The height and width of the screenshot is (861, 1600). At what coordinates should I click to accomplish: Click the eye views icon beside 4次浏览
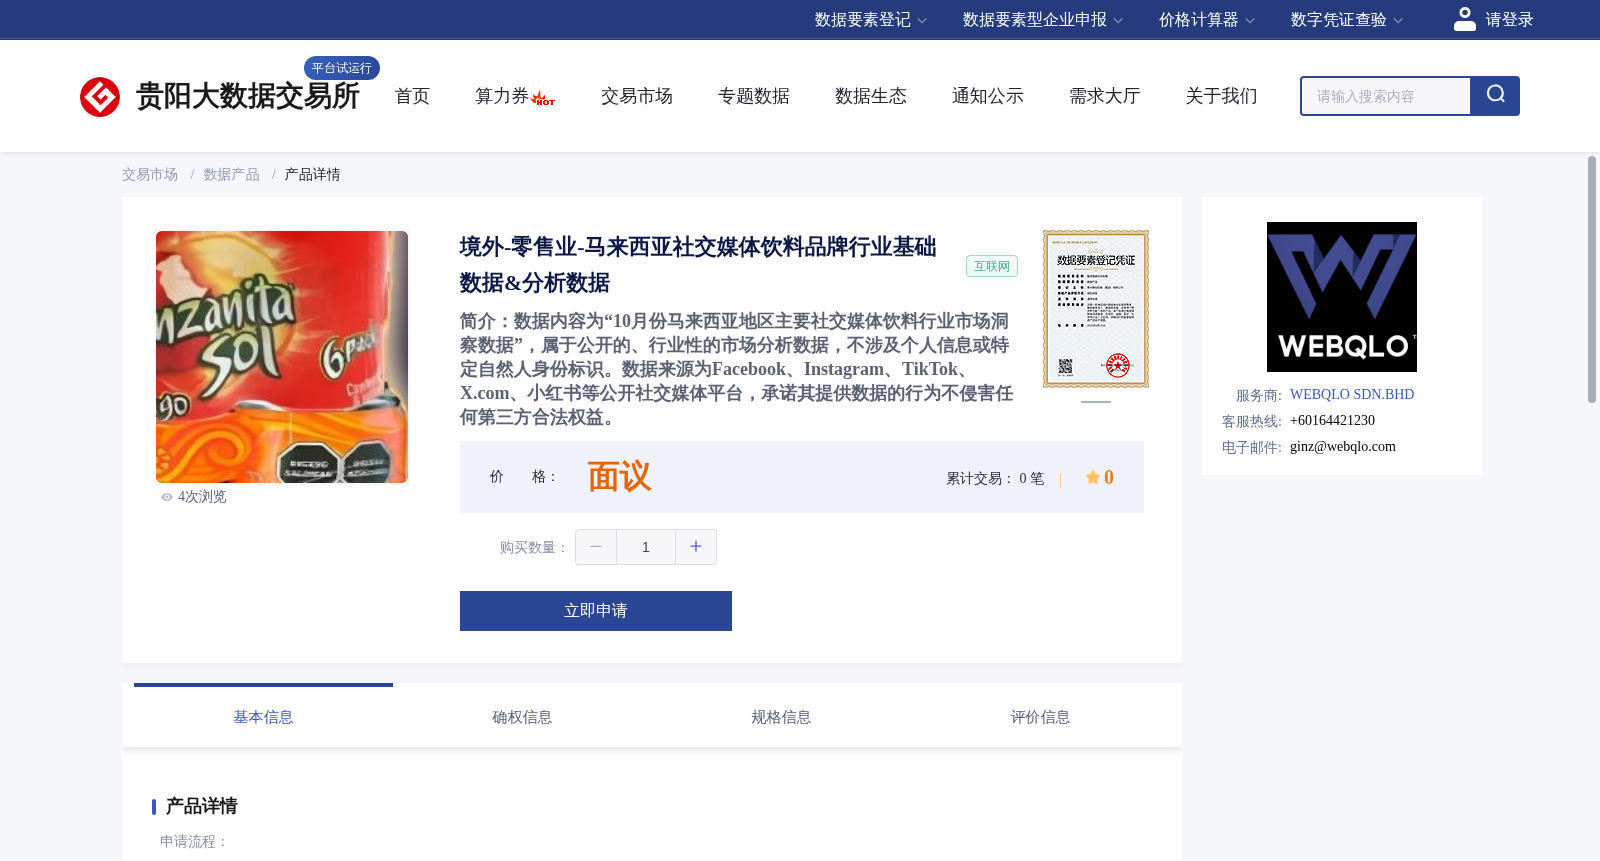pos(167,497)
